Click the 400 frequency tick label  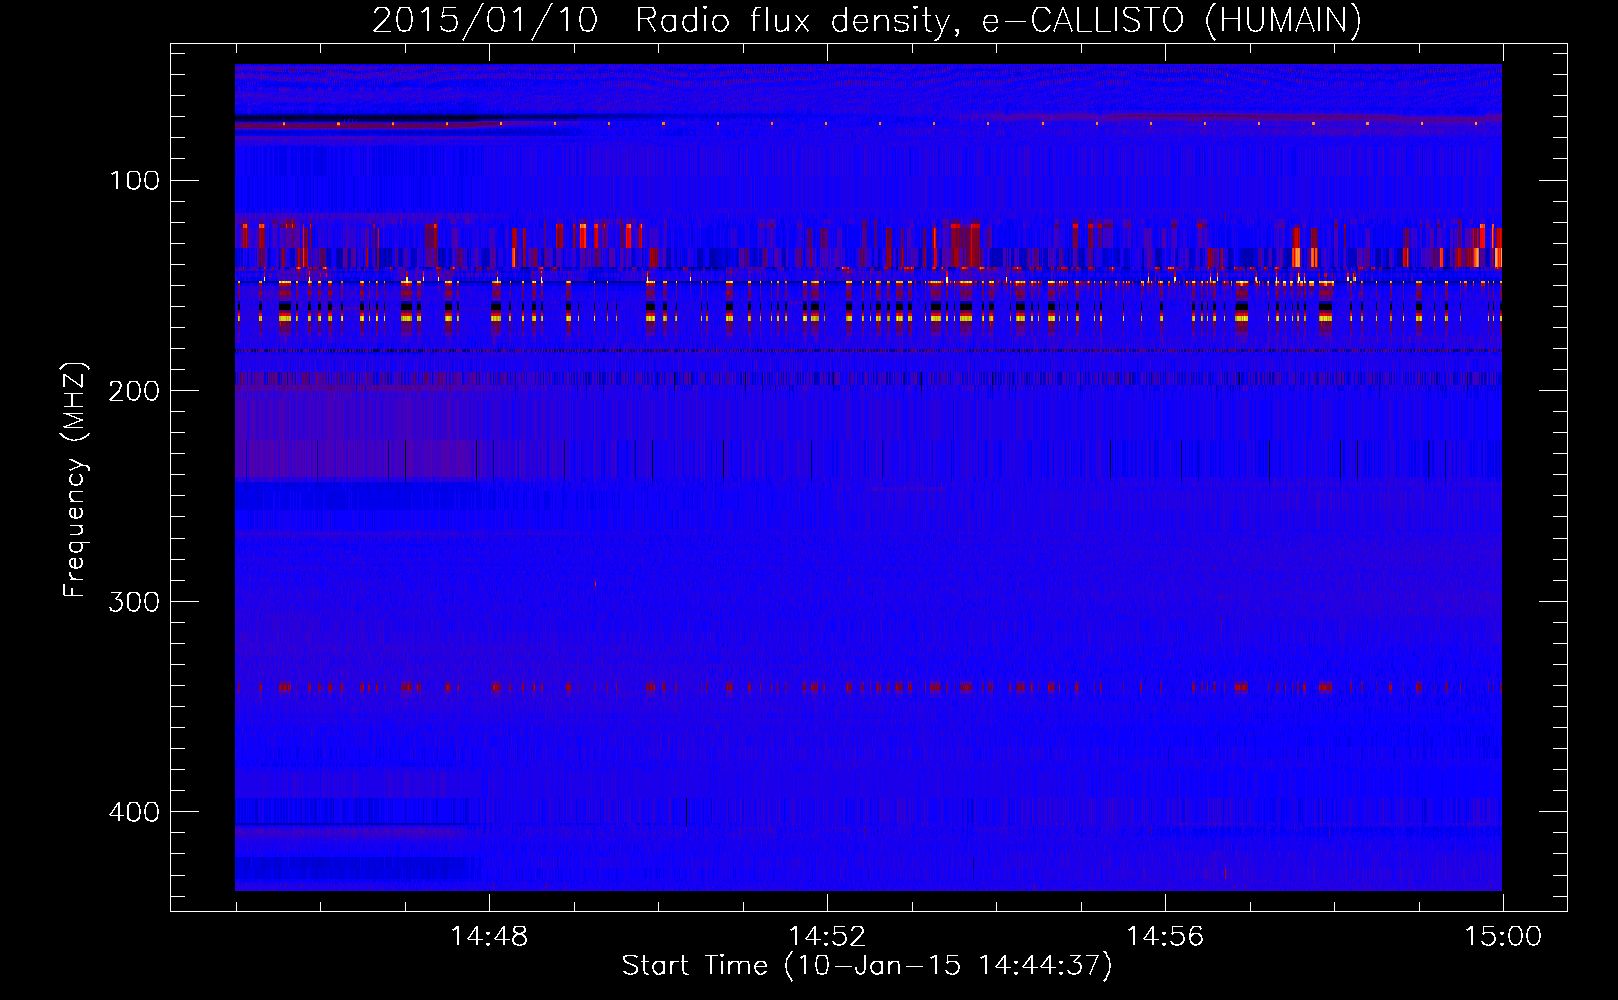tap(135, 812)
